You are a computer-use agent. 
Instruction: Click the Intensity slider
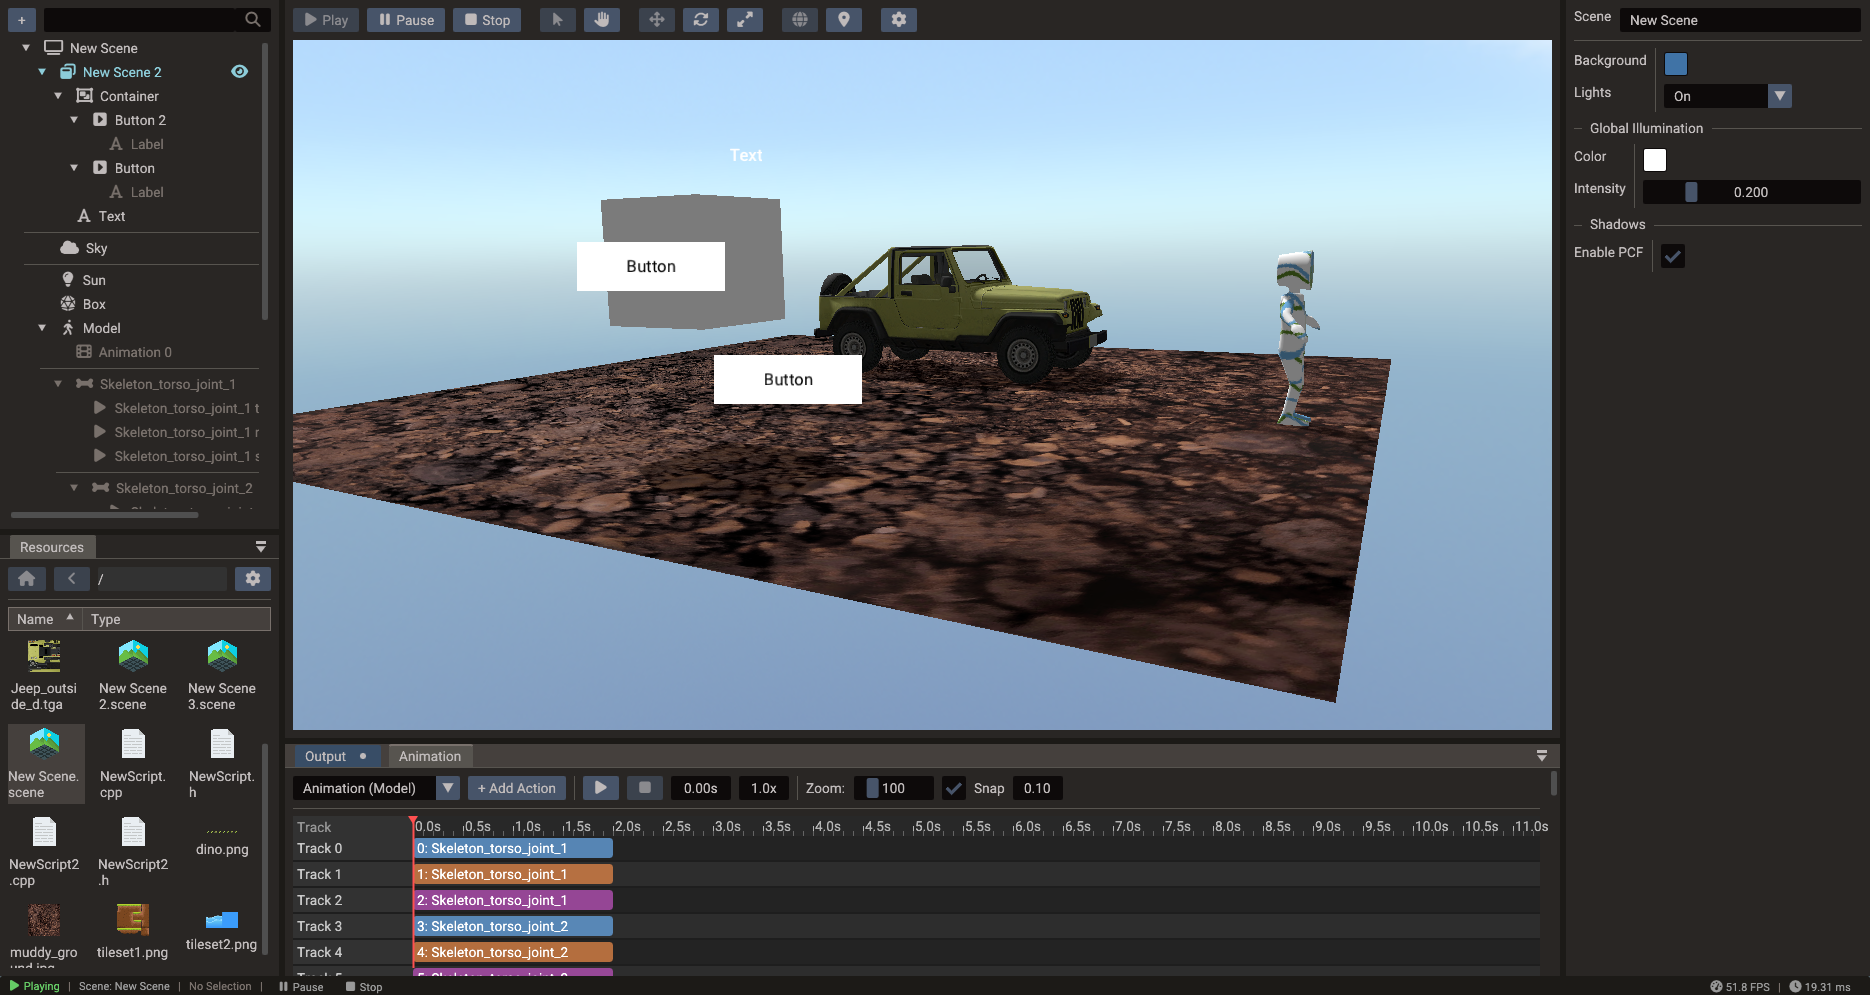1752,192
